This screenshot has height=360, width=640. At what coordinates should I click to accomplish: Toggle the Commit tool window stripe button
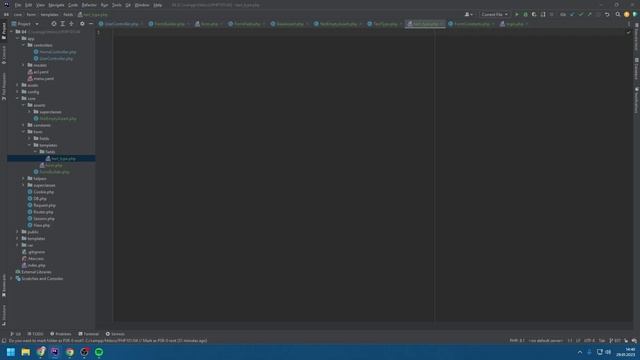[4, 55]
